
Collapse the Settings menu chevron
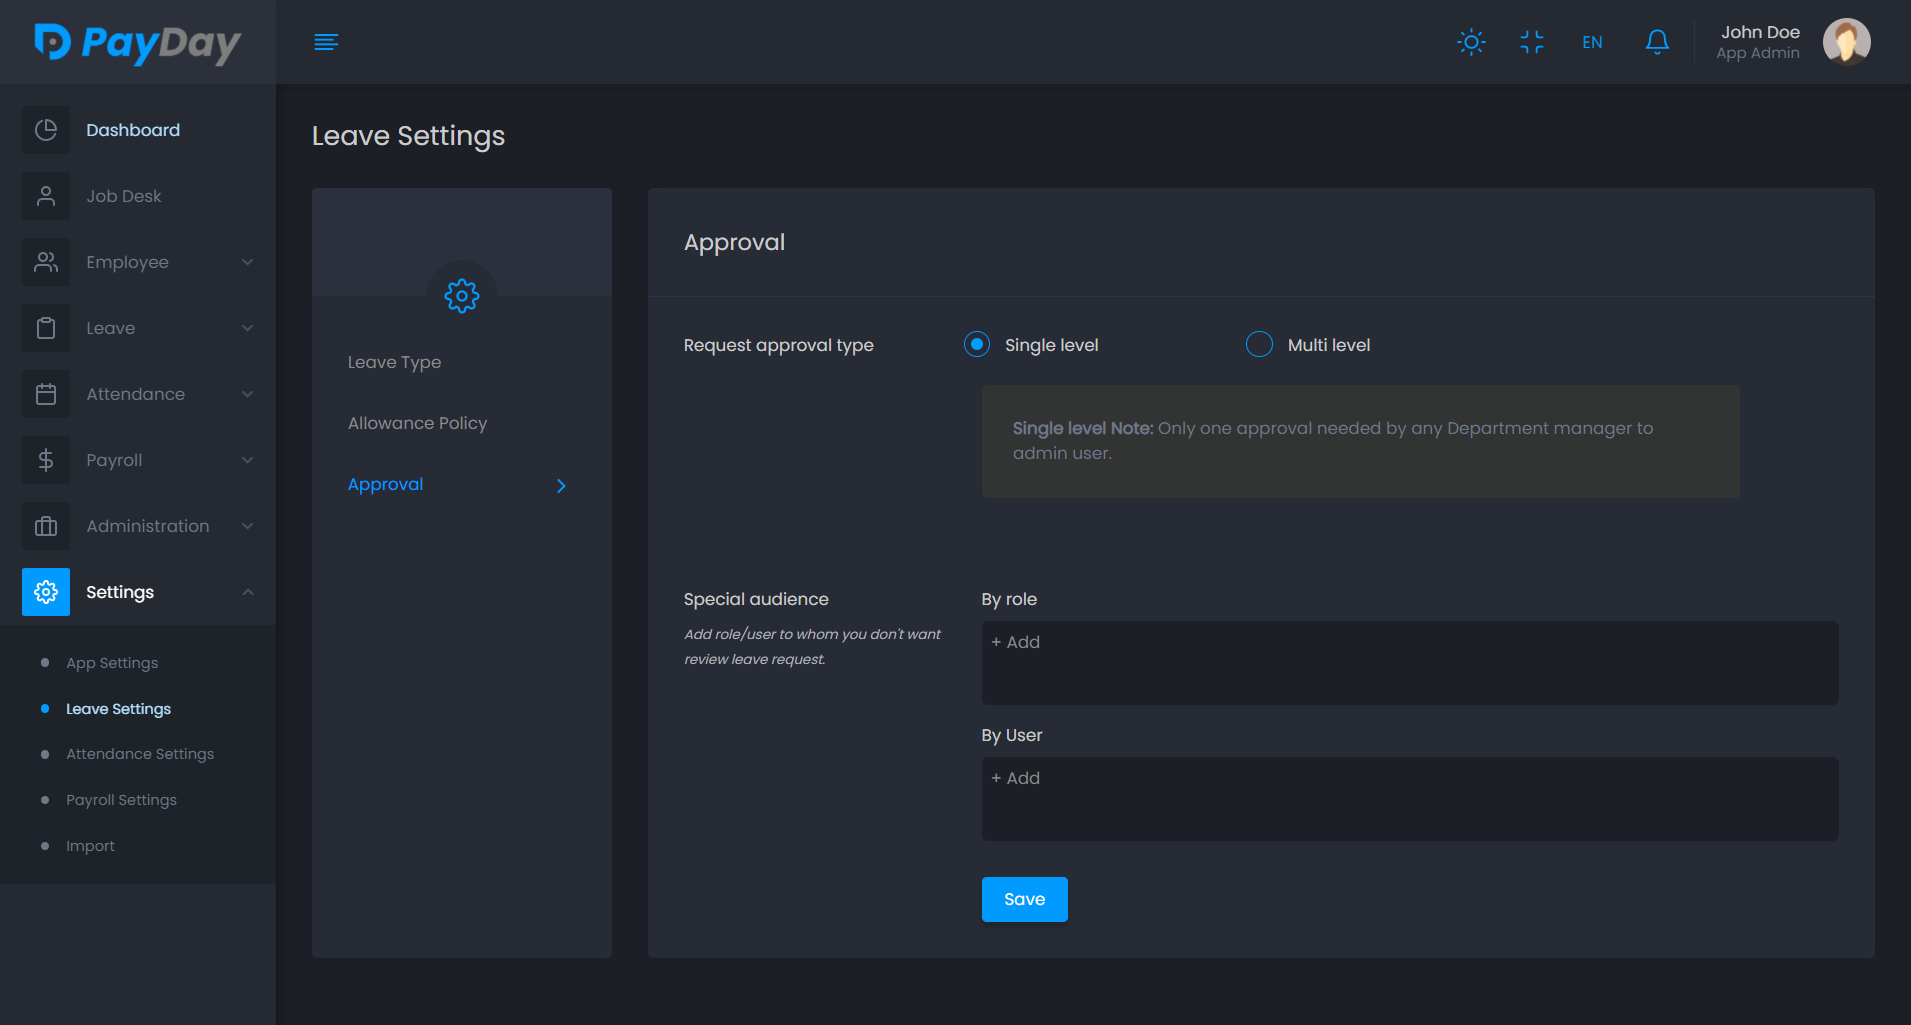[x=247, y=592]
